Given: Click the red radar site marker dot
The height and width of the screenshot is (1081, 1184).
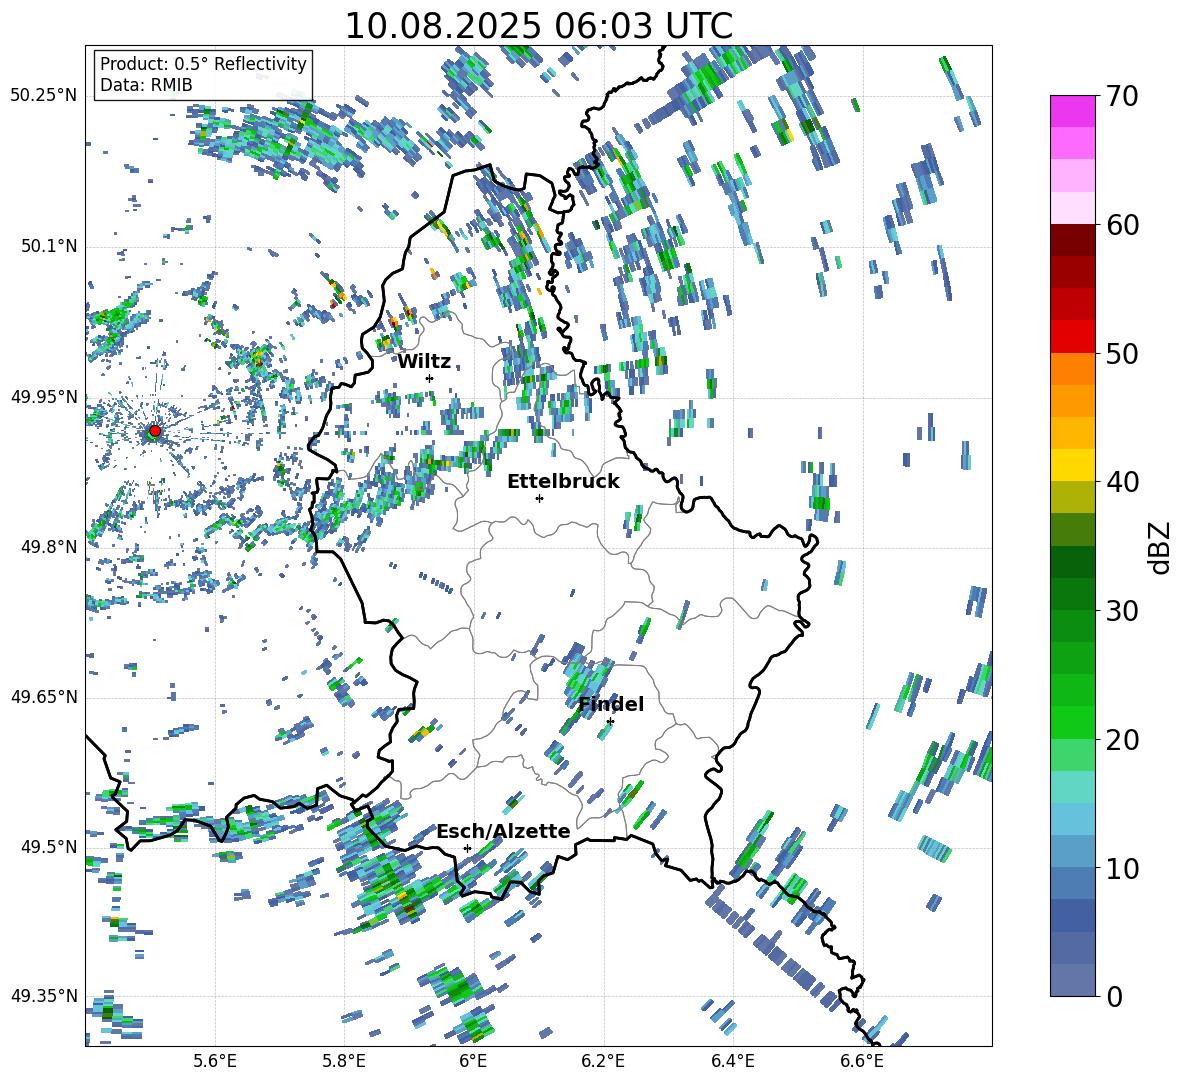Looking at the screenshot, I should coord(155,431).
